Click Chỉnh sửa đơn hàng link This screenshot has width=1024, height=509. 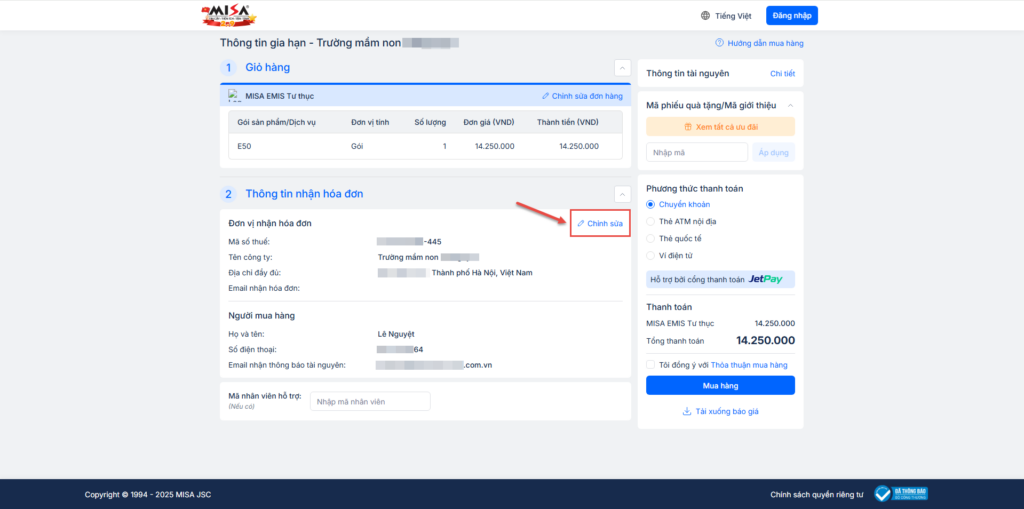[x=587, y=96]
